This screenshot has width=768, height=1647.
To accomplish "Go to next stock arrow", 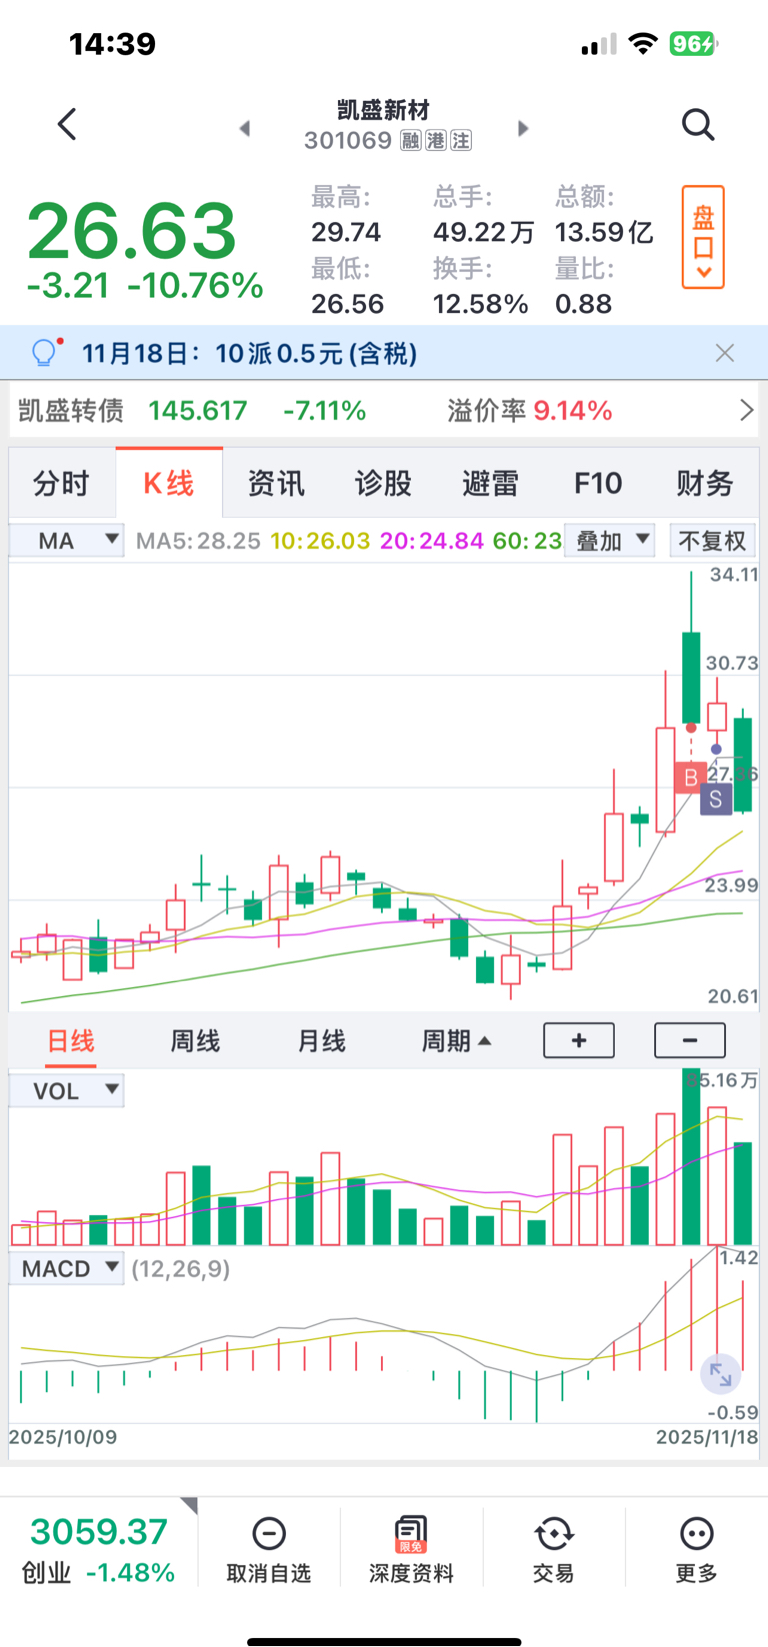I will (522, 128).
